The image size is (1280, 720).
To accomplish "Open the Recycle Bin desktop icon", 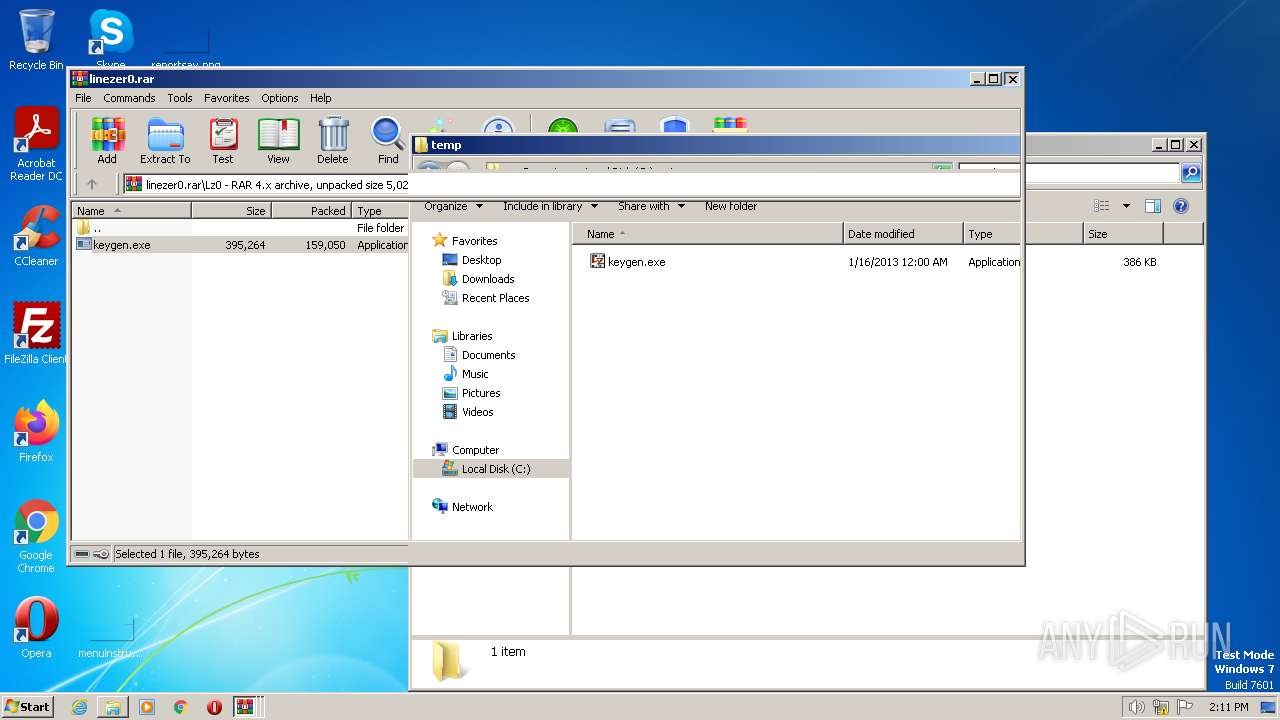I will (x=36, y=40).
